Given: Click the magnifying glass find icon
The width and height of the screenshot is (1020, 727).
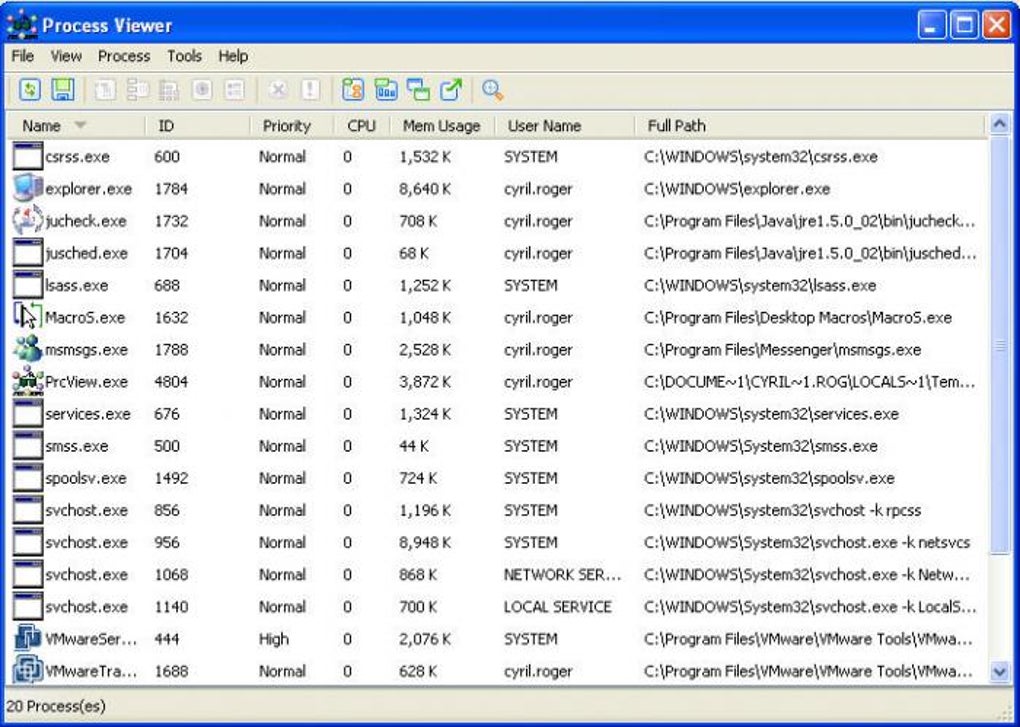Looking at the screenshot, I should pos(492,90).
